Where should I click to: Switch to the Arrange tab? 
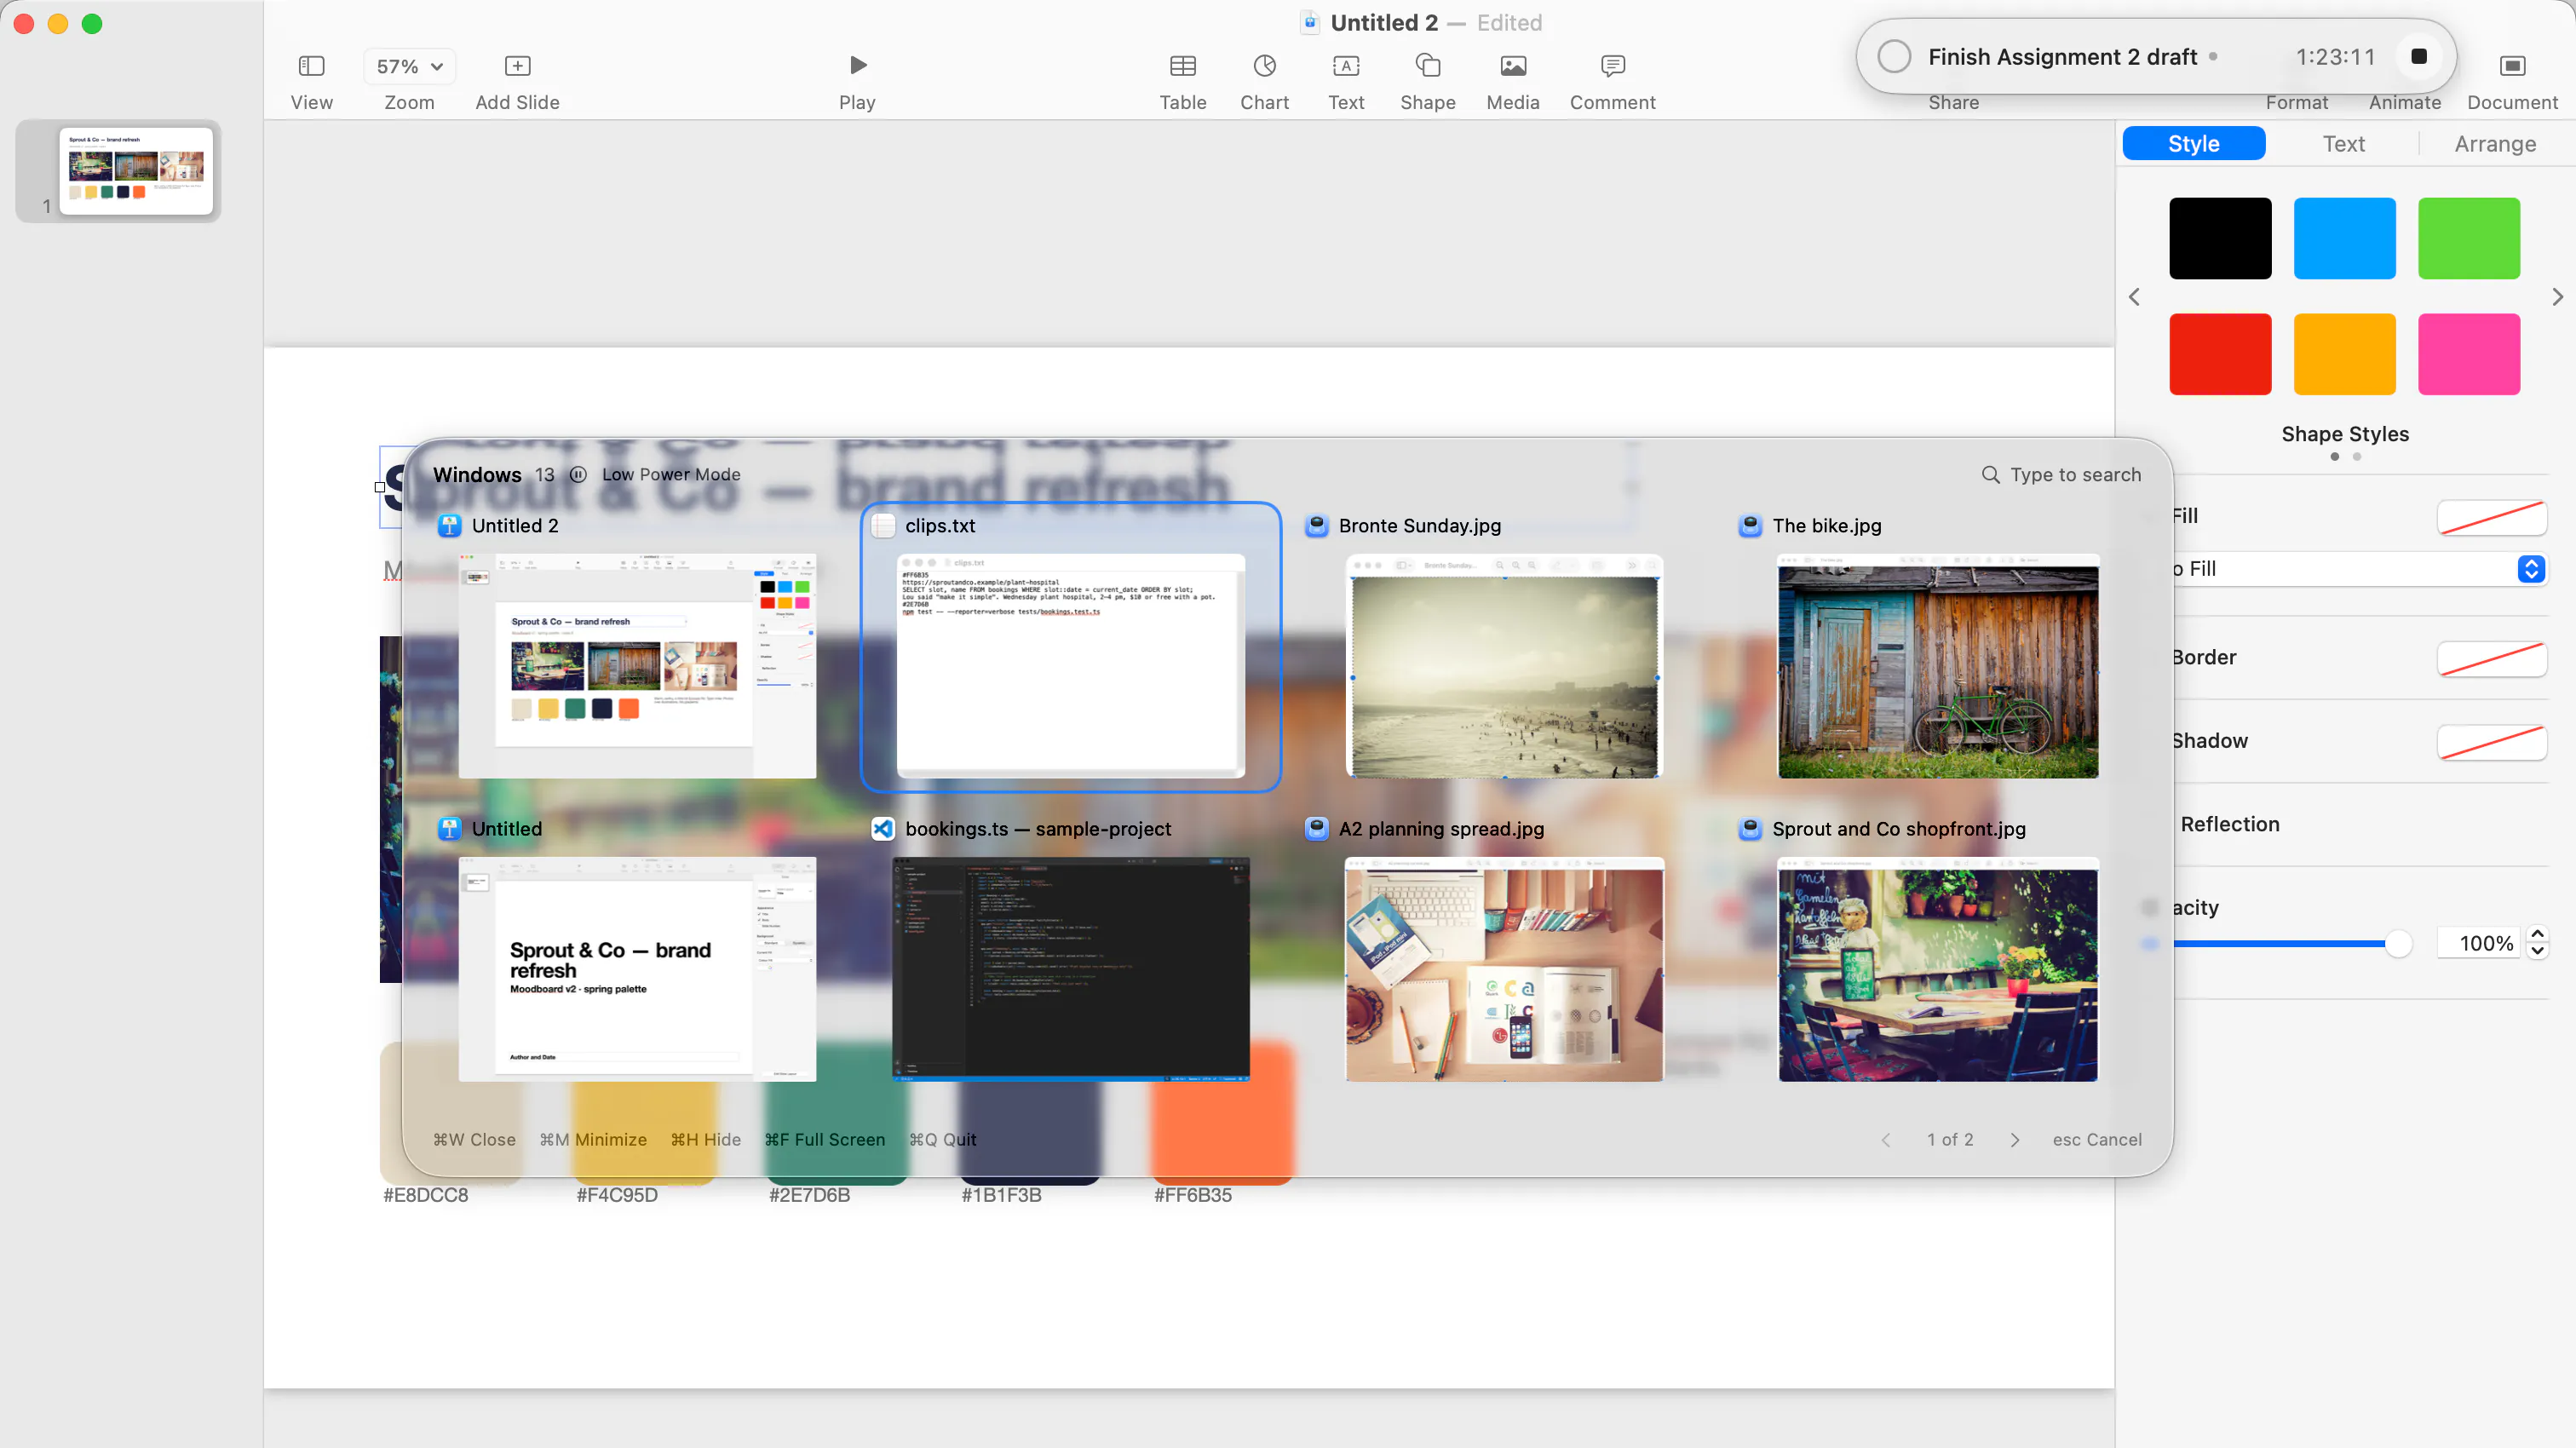pos(2494,144)
